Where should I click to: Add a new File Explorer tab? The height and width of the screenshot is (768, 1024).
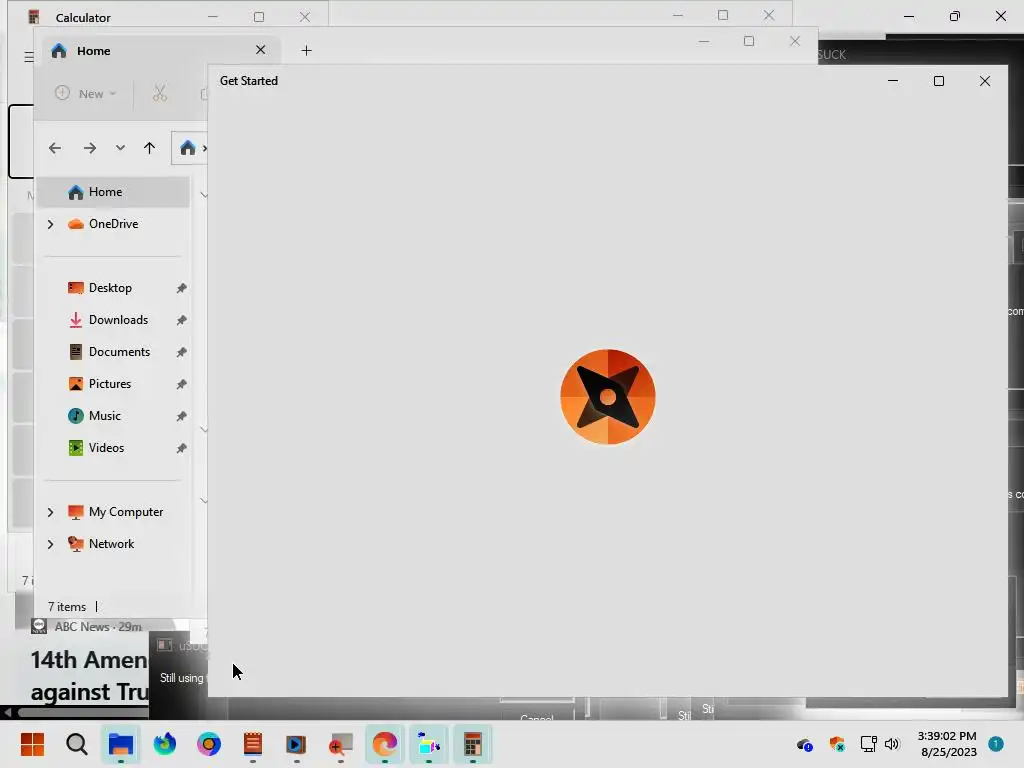(x=306, y=50)
